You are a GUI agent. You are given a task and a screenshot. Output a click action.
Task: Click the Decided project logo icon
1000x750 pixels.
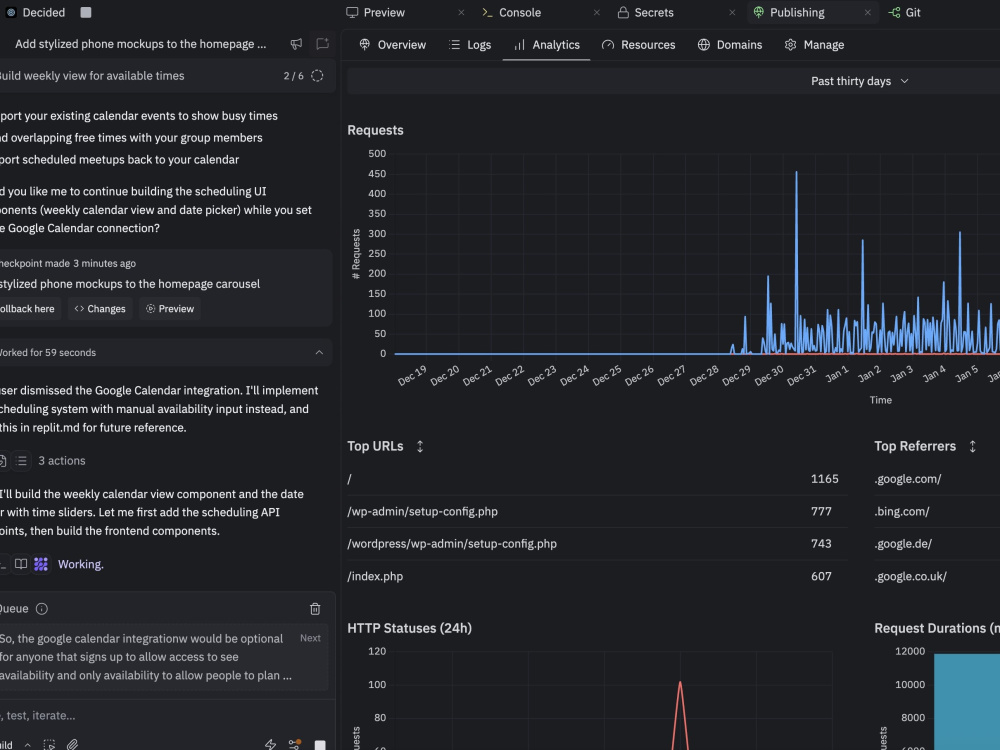click(x=11, y=12)
